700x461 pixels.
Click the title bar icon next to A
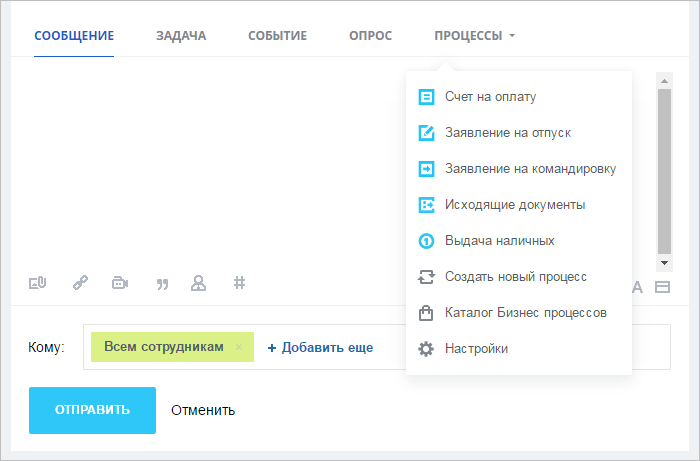coord(662,287)
